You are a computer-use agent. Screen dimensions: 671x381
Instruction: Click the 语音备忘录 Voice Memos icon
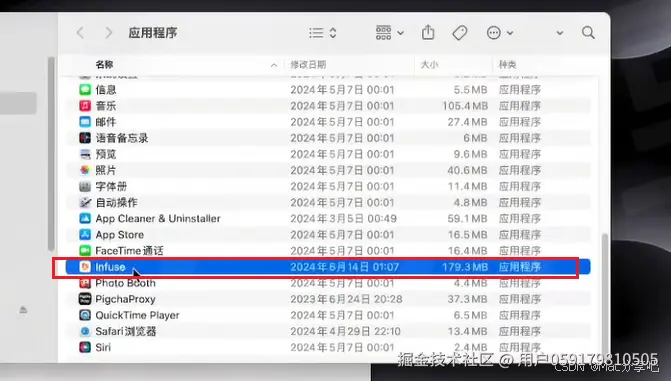point(85,138)
